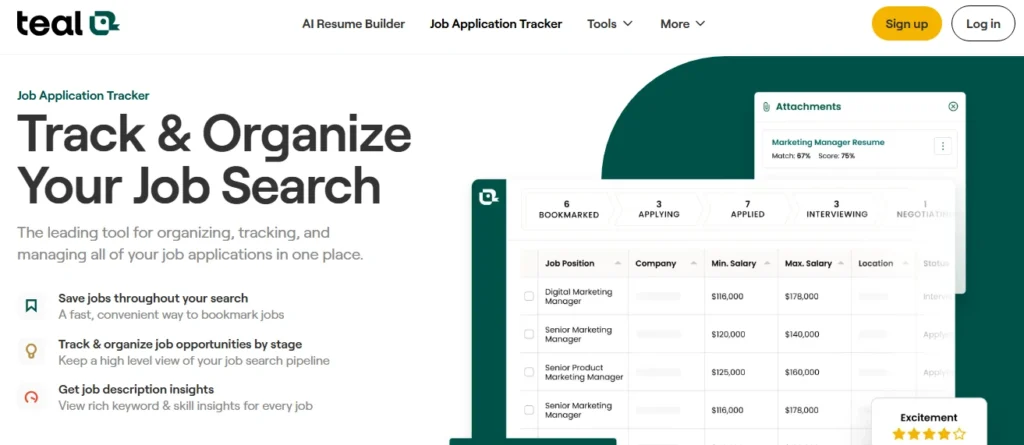Image resolution: width=1024 pixels, height=445 pixels.
Task: Close the Attachments panel
Action: coord(953,107)
